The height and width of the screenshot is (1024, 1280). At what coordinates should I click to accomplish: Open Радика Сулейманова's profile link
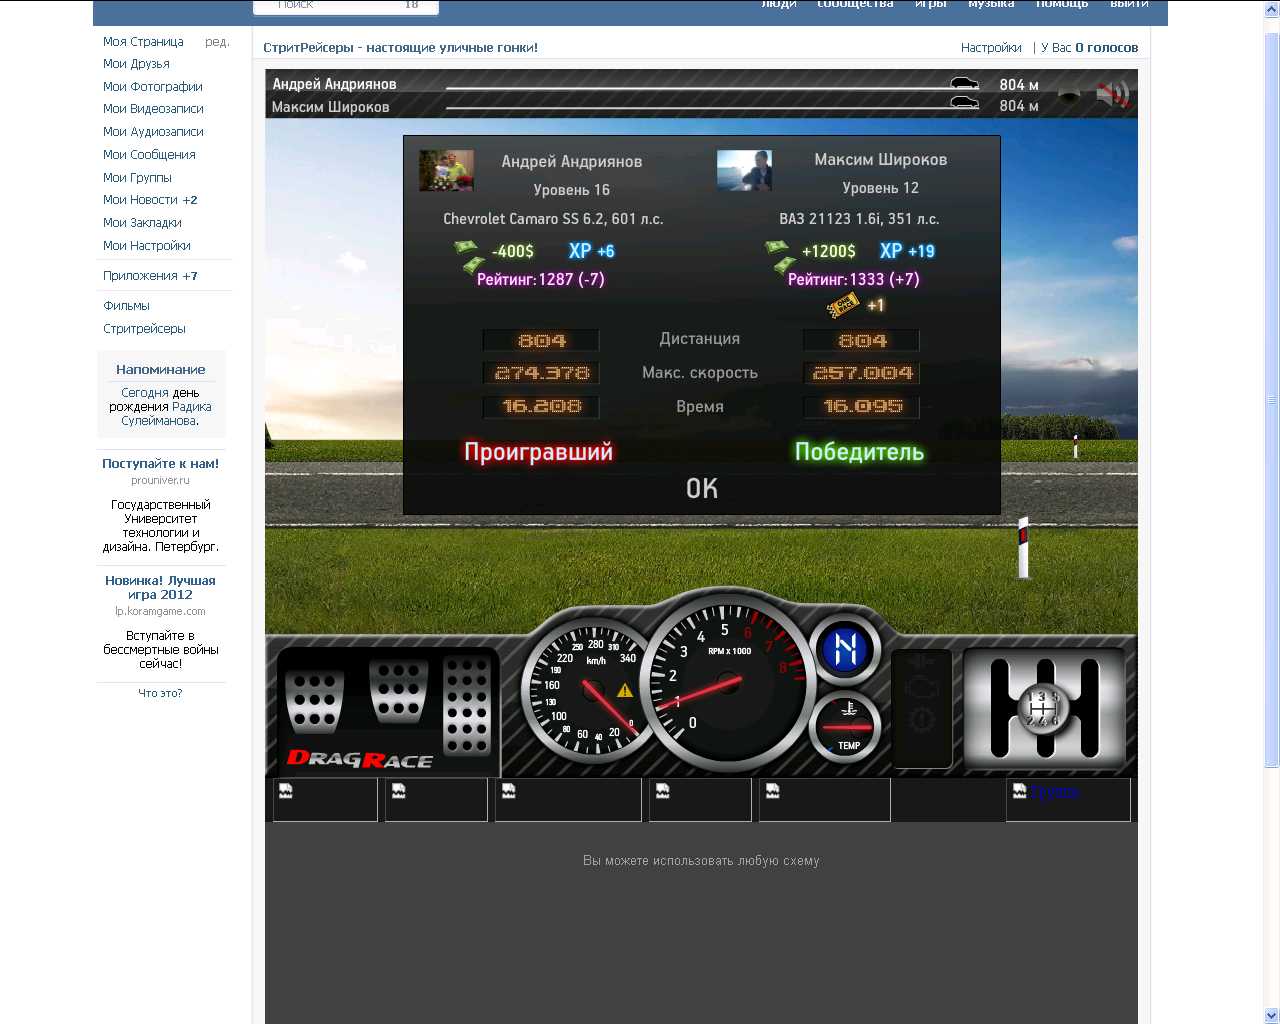(x=166, y=414)
